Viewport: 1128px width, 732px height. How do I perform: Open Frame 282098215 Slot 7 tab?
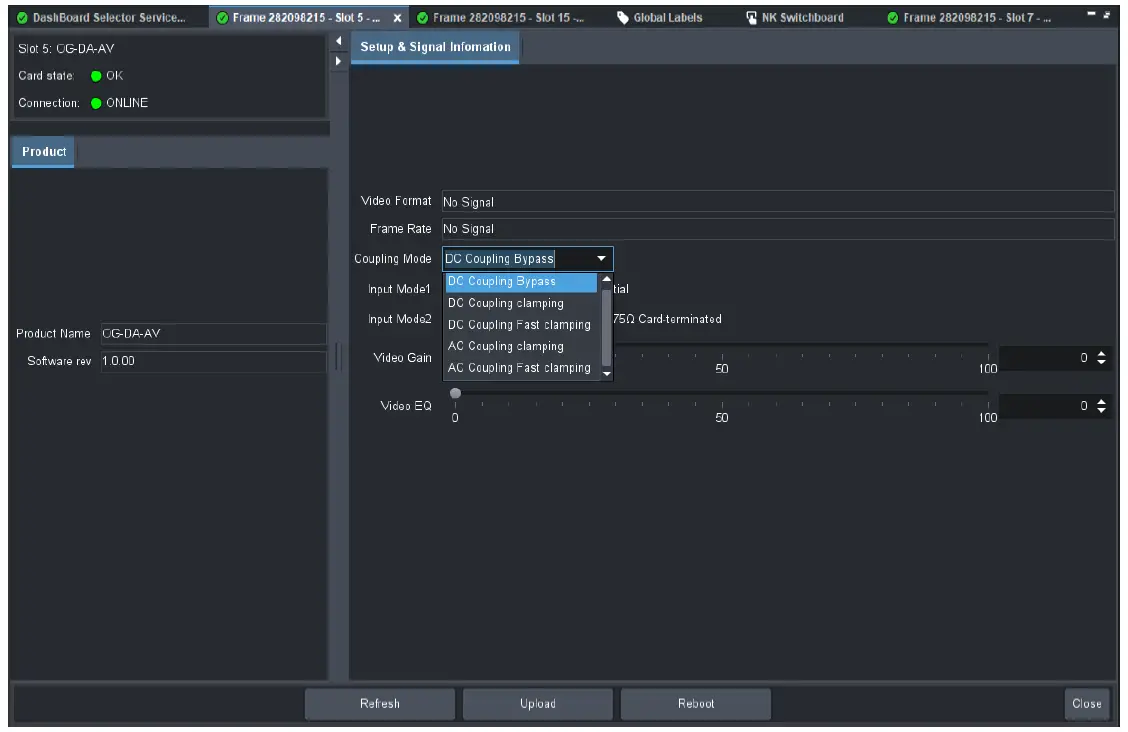pos(969,17)
